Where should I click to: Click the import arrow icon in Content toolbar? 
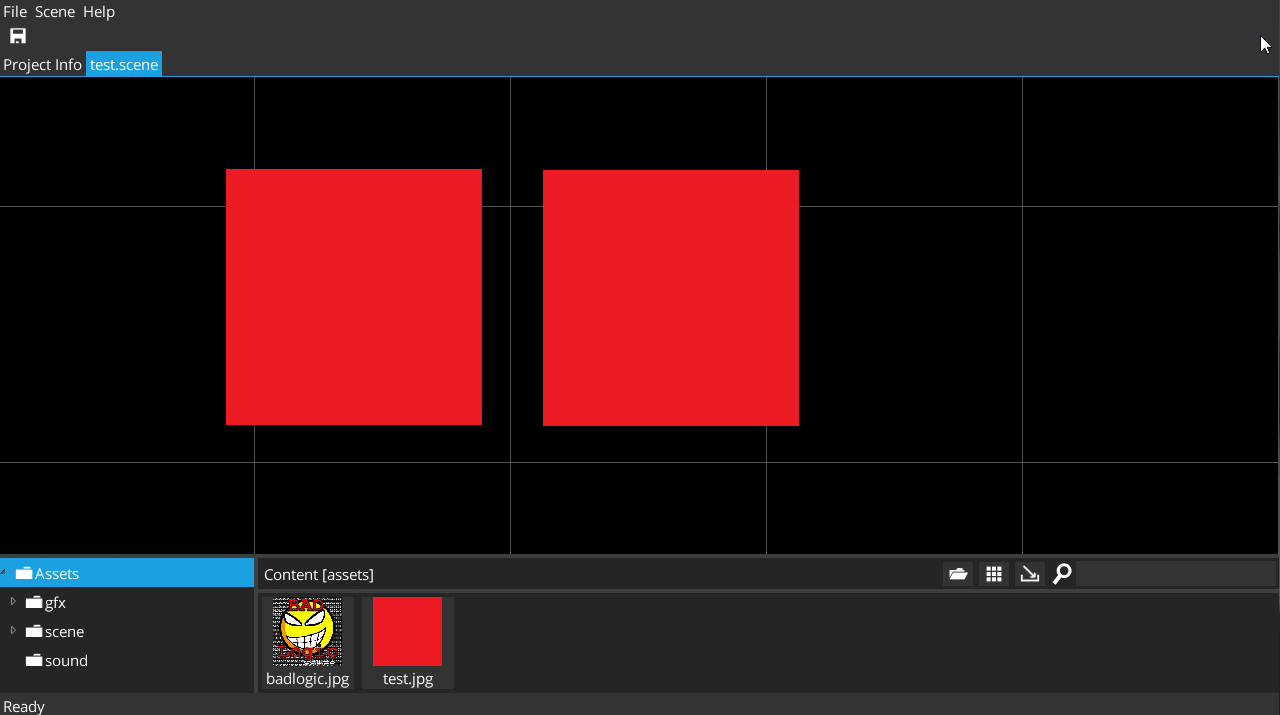pos(1029,574)
